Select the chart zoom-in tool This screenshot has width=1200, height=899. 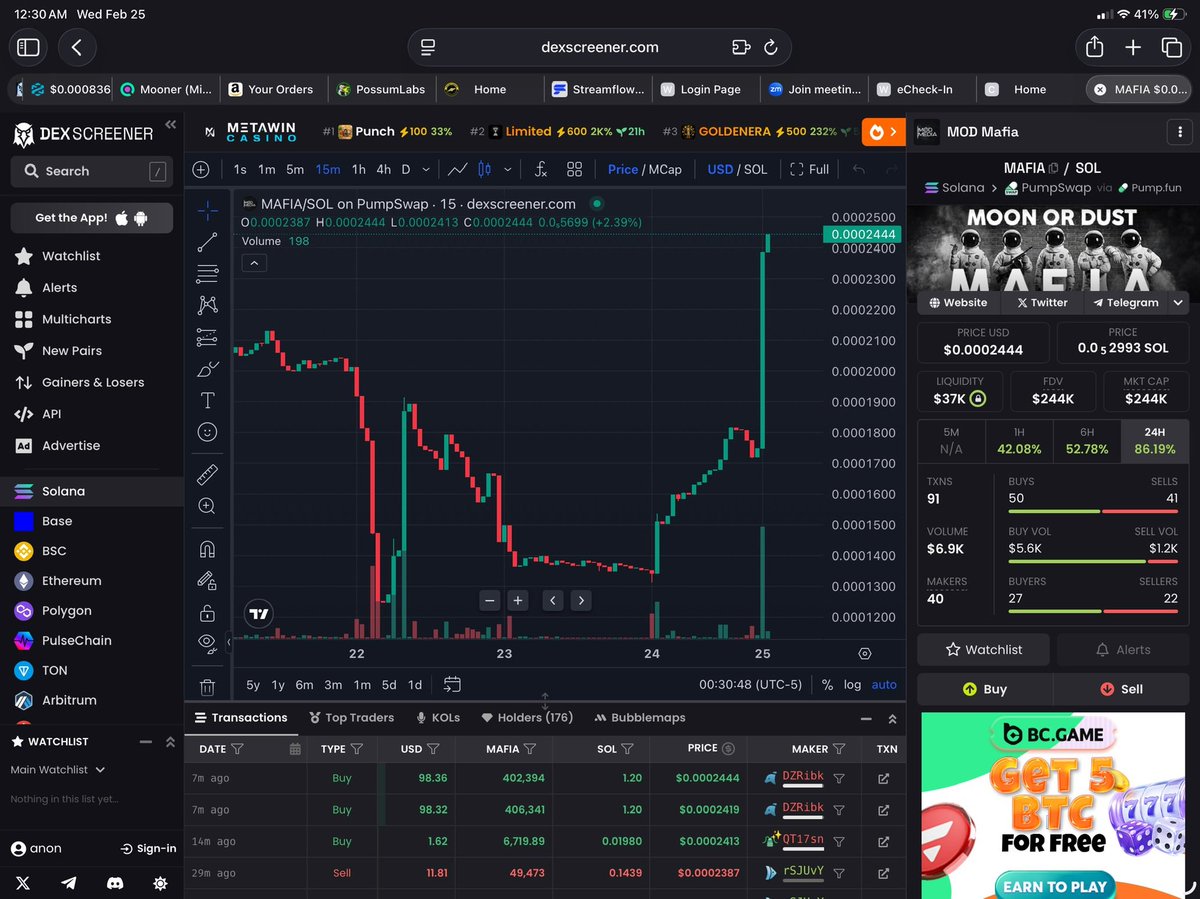[207, 506]
